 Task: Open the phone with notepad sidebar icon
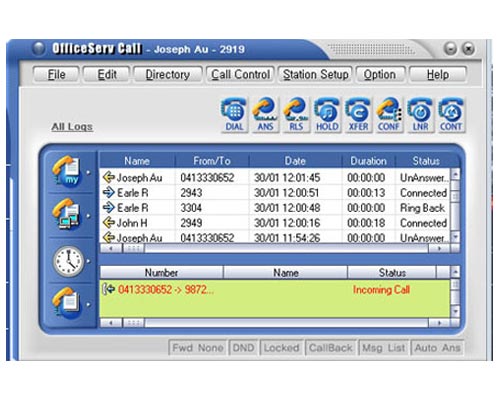(x=66, y=303)
